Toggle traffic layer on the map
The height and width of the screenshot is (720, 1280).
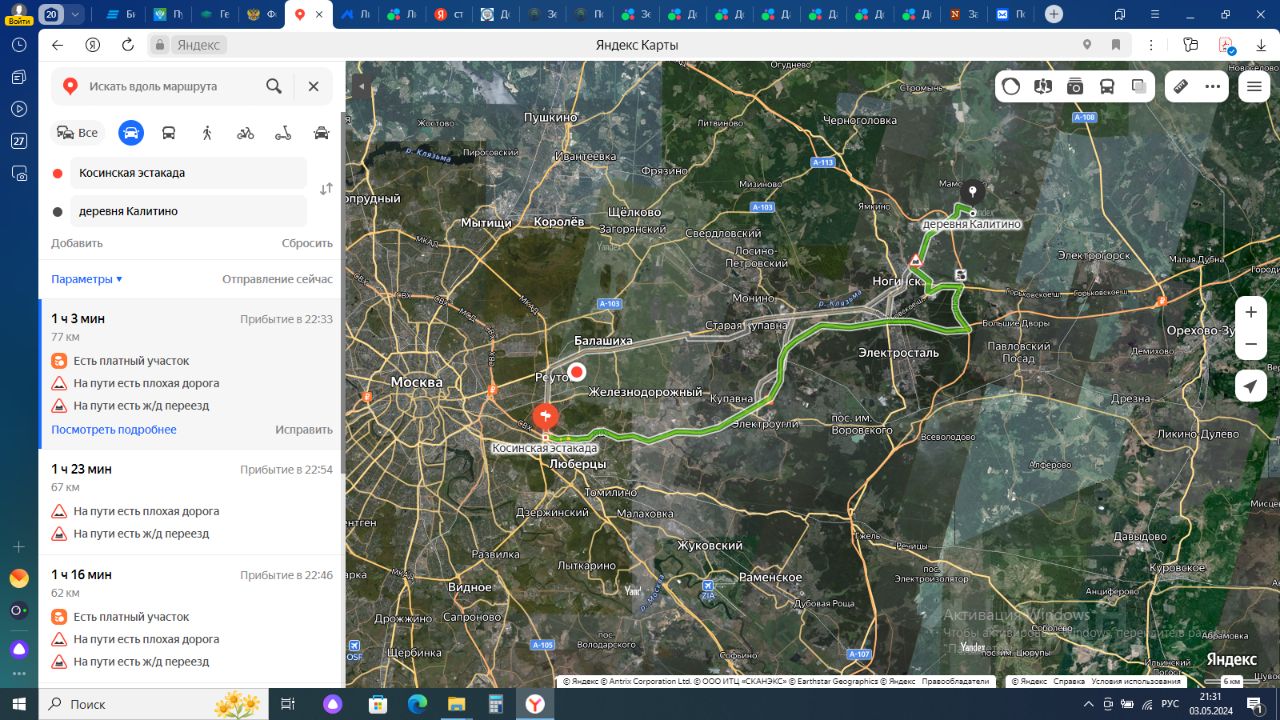(x=1011, y=86)
